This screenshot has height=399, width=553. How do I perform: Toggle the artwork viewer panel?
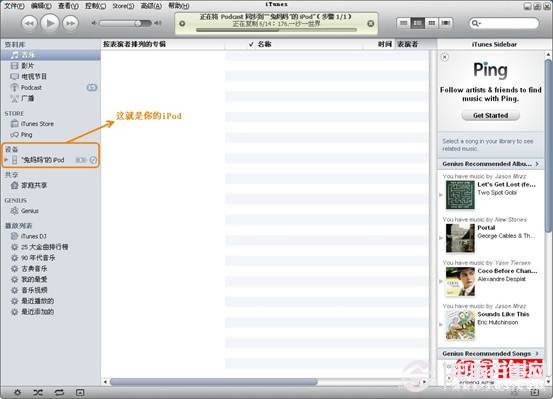(x=80, y=392)
